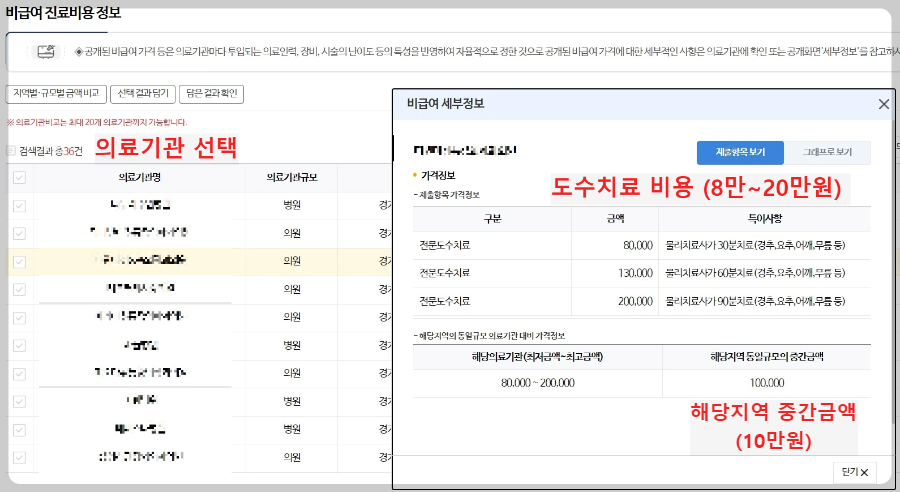Click 특이사항 column header in popup

[765, 219]
